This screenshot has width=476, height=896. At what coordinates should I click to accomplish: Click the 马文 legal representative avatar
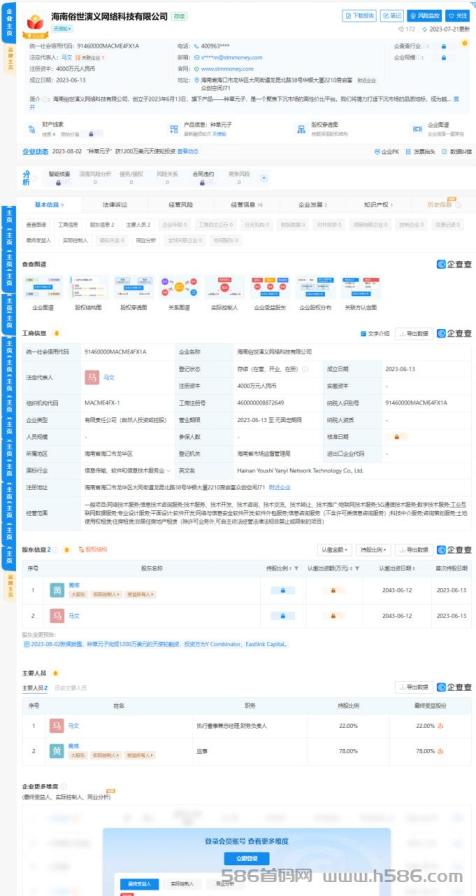[92, 377]
